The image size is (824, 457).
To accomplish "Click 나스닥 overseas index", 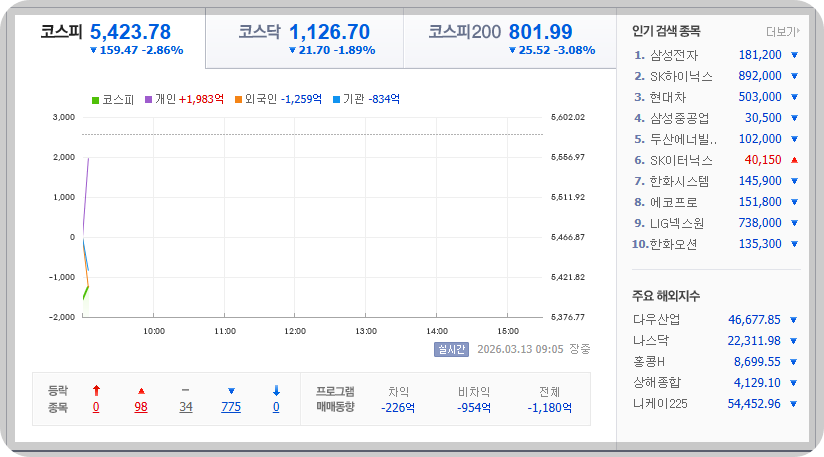I will point(651,341).
